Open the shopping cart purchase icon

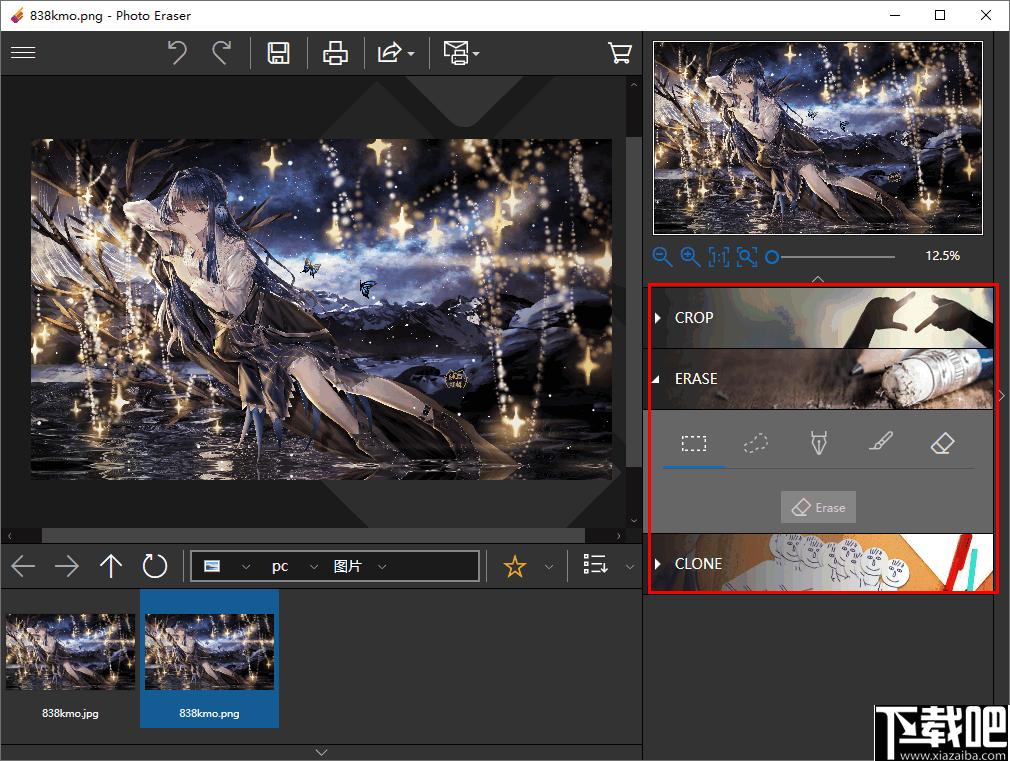click(x=620, y=53)
